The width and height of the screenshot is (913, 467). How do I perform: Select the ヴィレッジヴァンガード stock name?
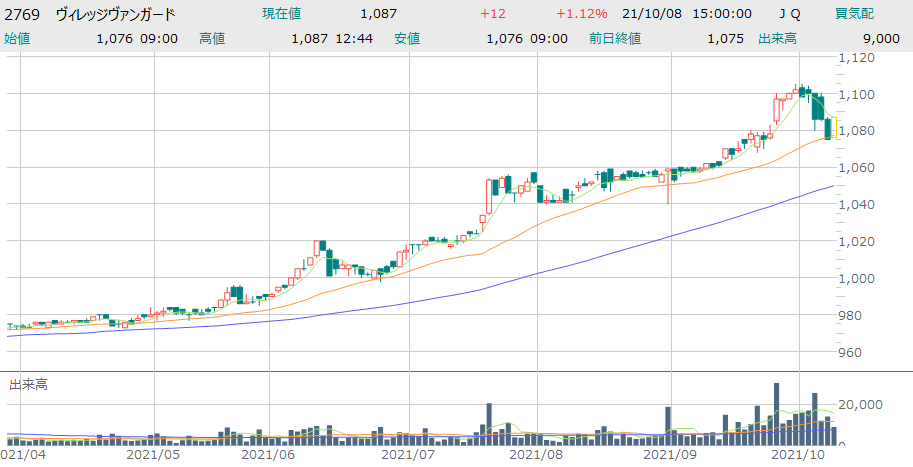pos(115,14)
